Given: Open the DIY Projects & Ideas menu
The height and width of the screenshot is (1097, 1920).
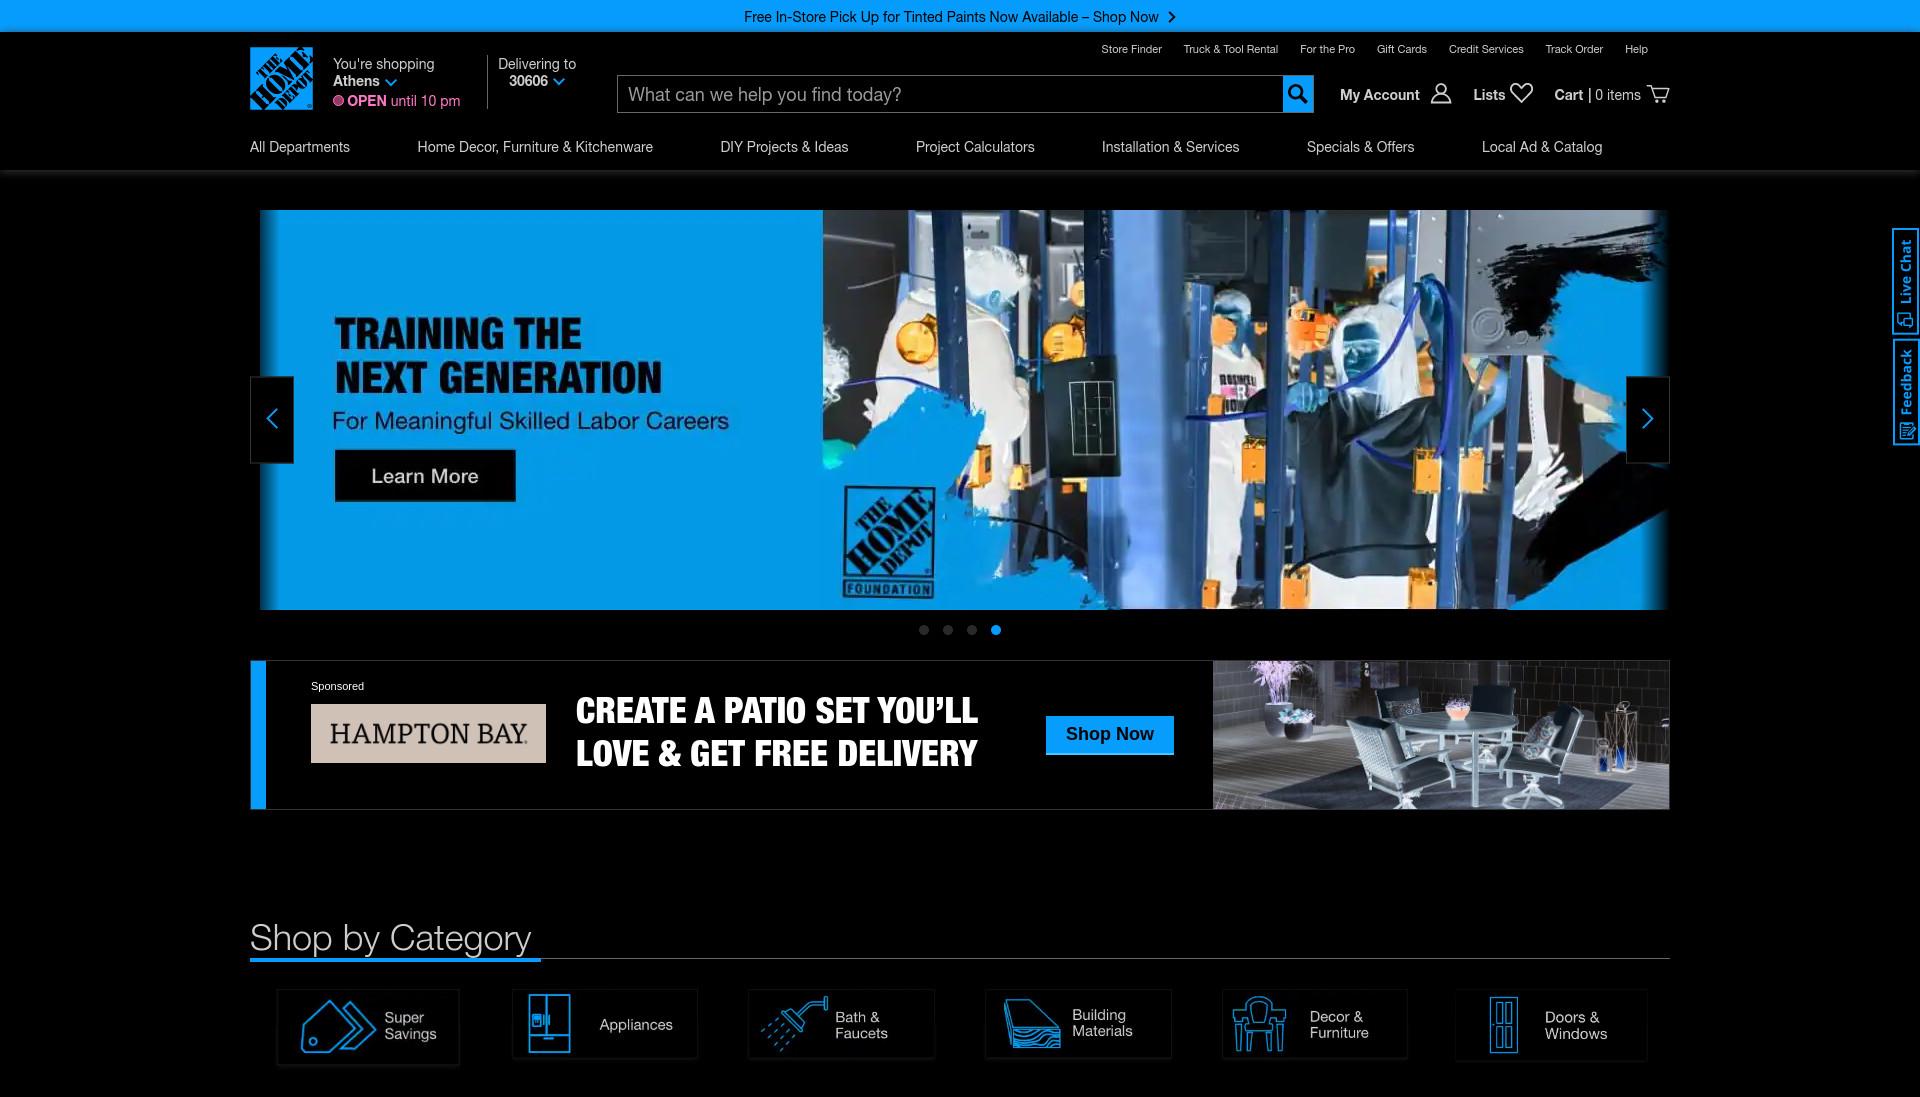Looking at the screenshot, I should [784, 147].
